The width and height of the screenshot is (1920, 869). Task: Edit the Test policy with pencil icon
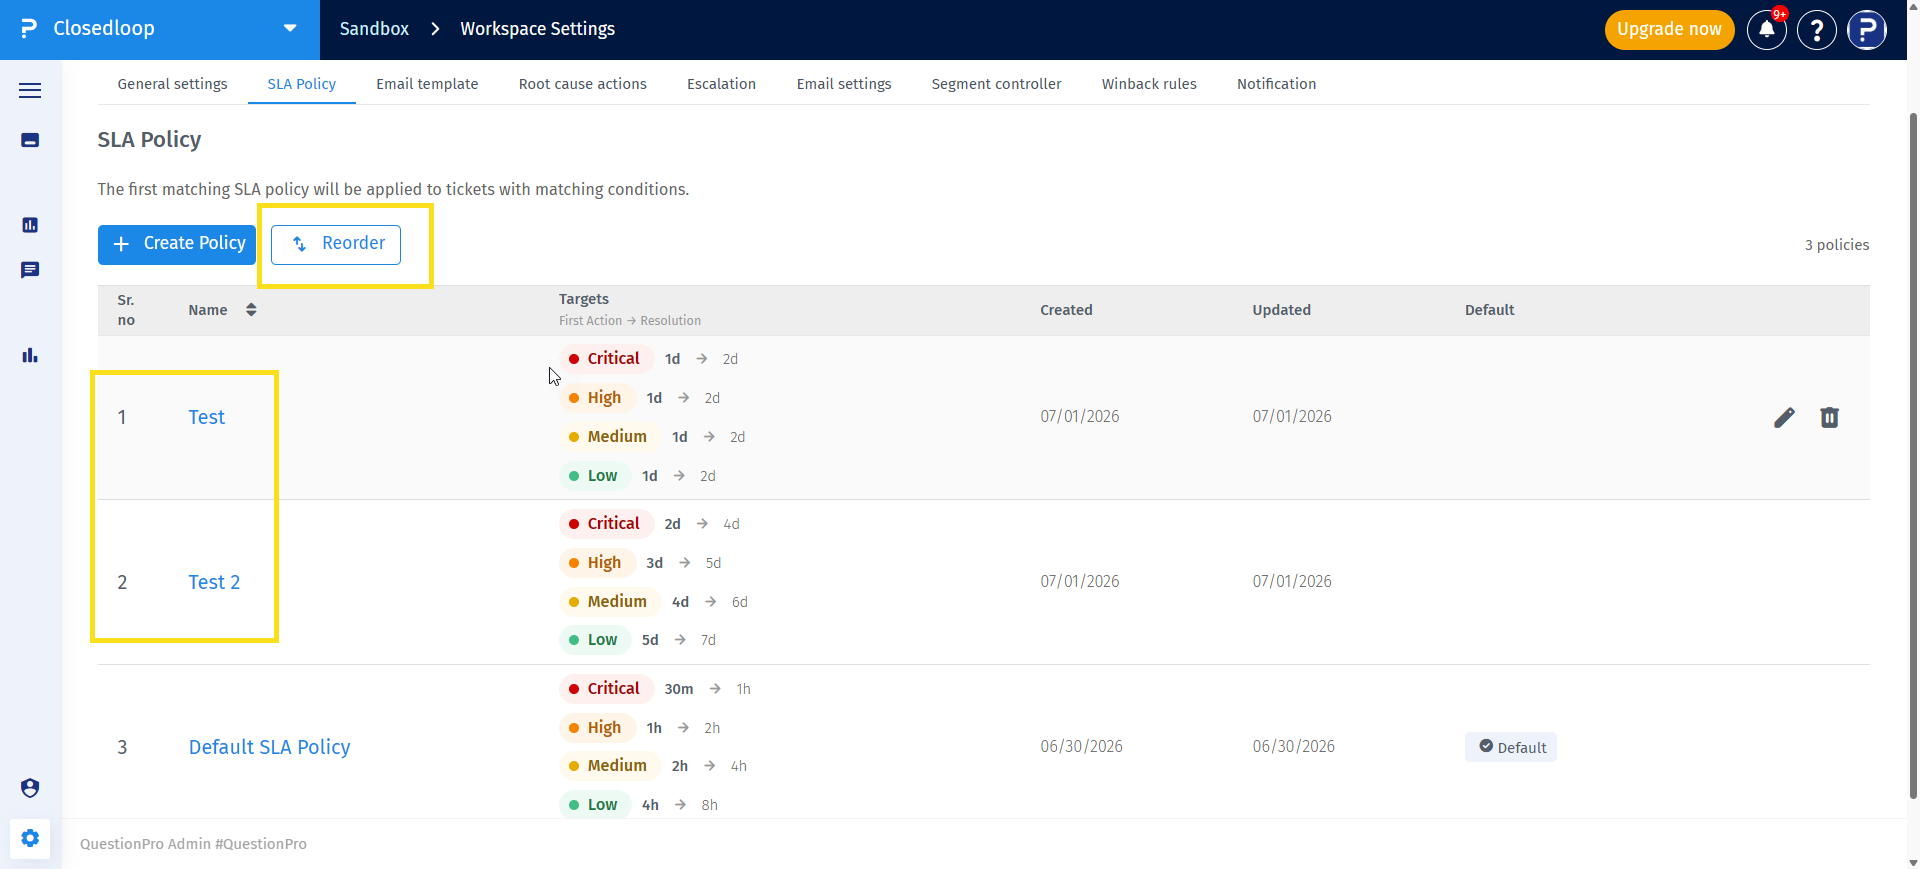(1784, 417)
